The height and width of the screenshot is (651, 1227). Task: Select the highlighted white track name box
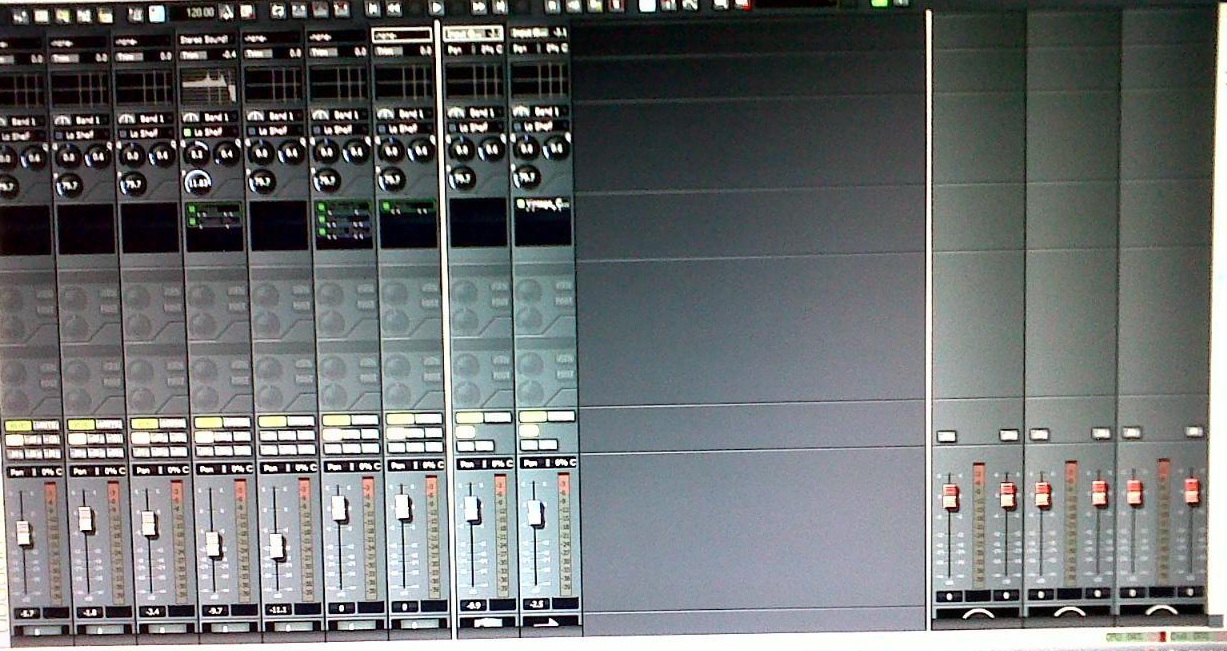coord(402,35)
